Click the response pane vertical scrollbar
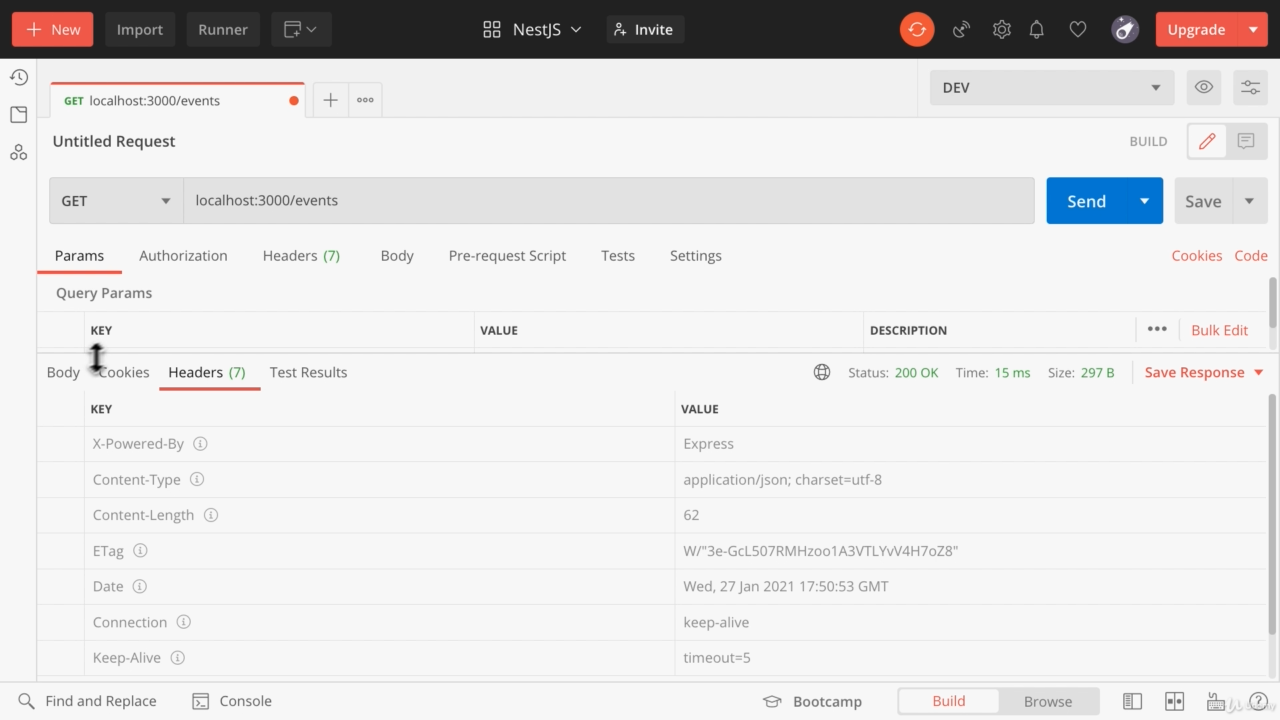 tap(1272, 510)
